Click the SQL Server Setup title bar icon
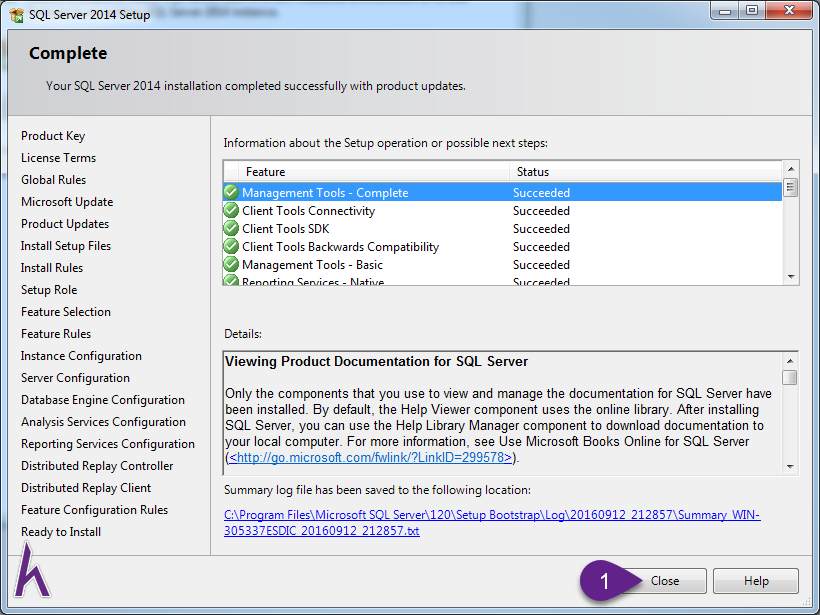This screenshot has width=820, height=615. (x=16, y=15)
